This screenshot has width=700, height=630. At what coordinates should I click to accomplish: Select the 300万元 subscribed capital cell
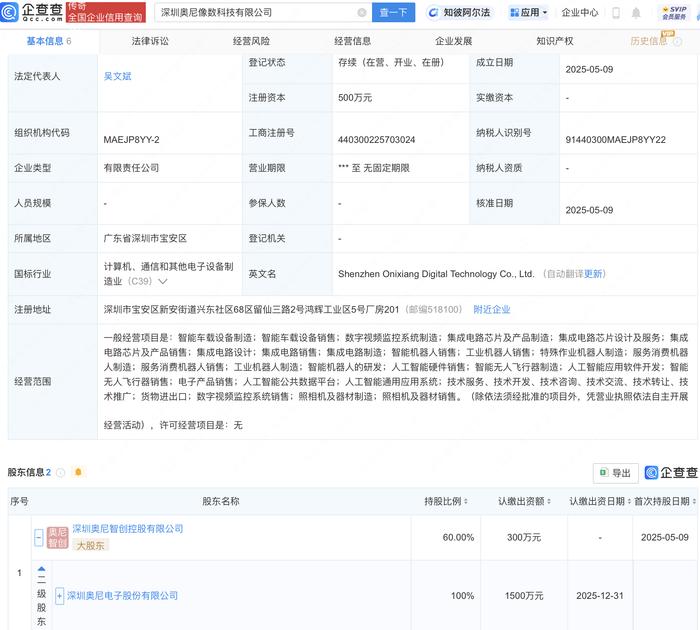tap(524, 538)
